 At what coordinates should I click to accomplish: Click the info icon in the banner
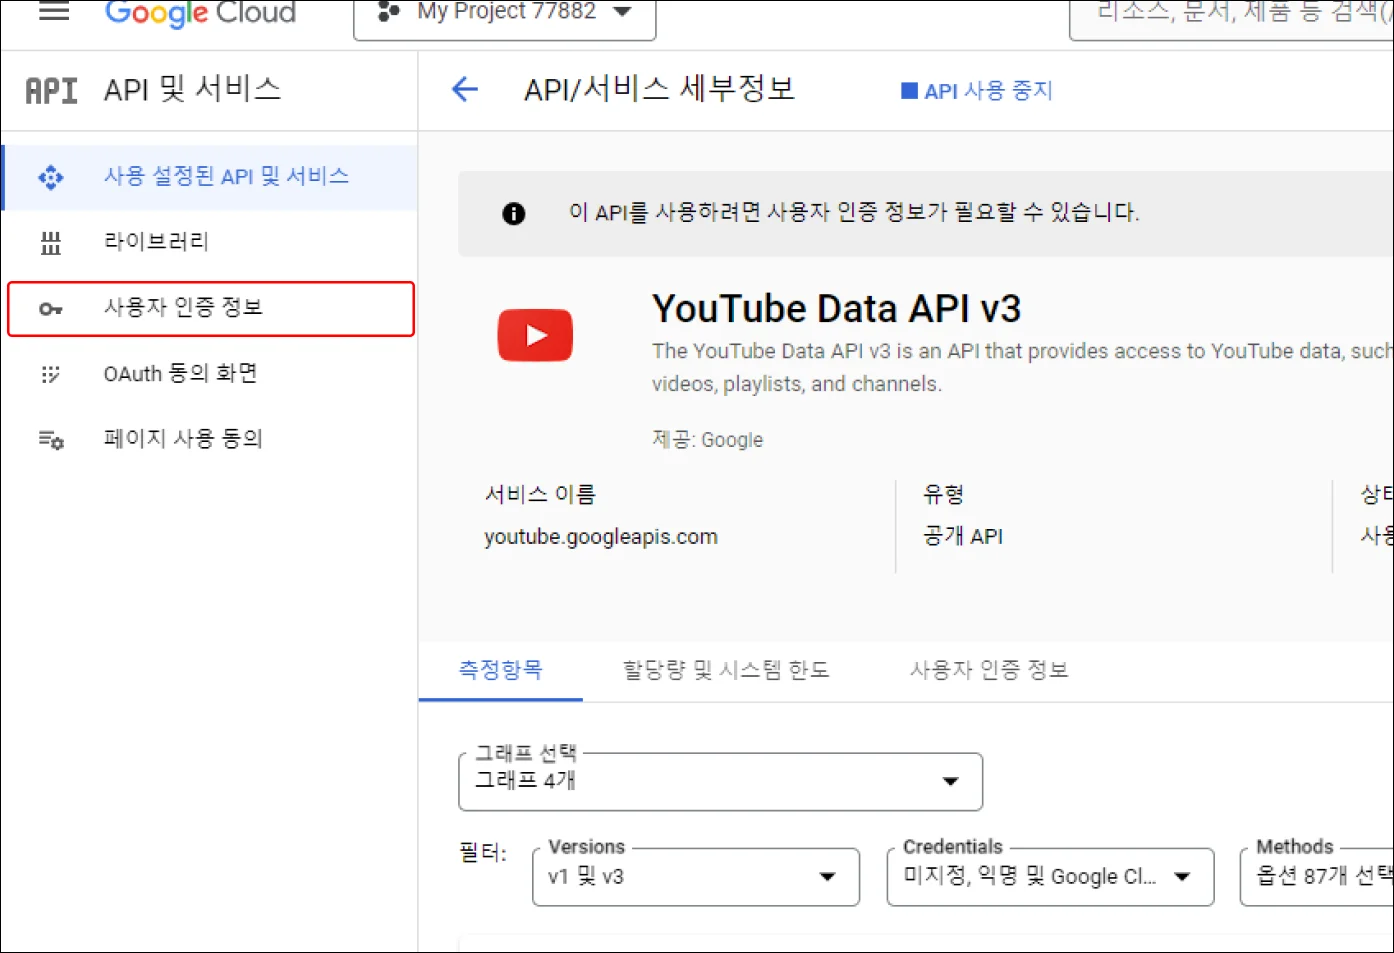point(514,213)
